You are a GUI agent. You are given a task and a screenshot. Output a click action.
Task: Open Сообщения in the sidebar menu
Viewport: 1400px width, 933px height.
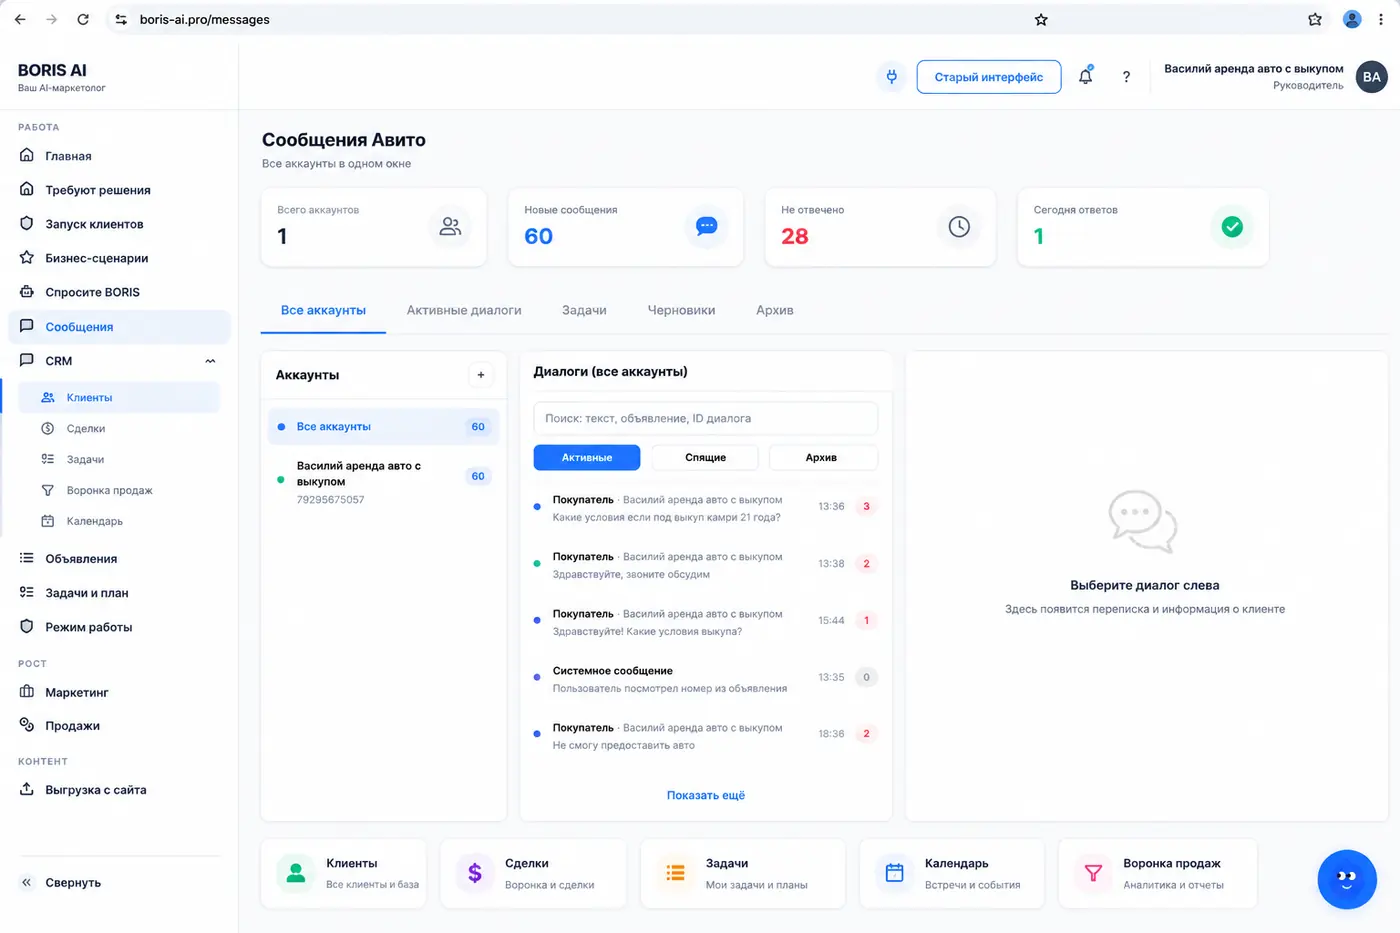click(119, 327)
